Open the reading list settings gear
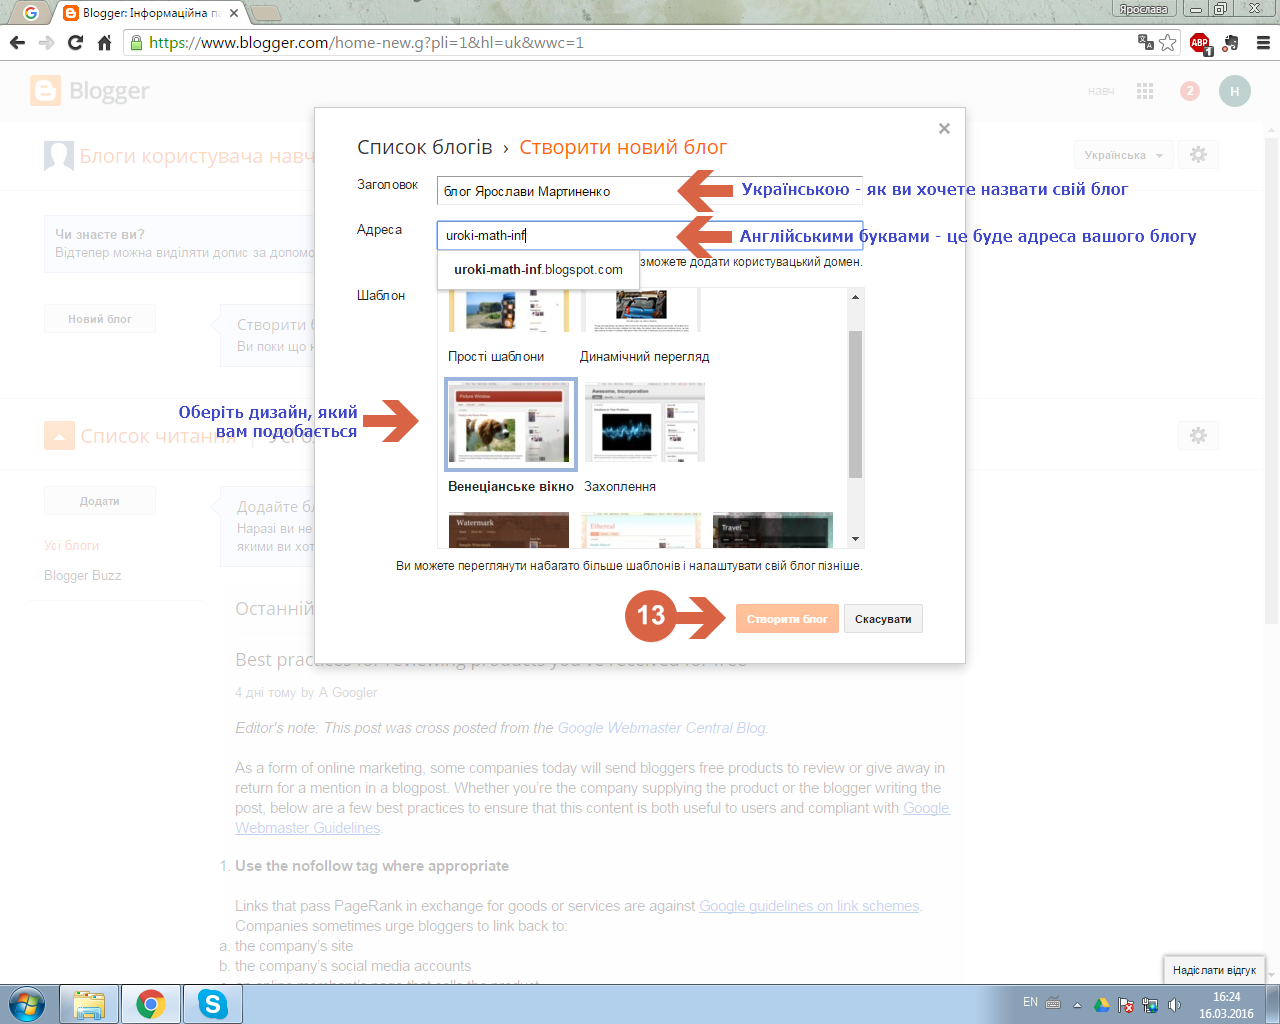 [x=1198, y=436]
